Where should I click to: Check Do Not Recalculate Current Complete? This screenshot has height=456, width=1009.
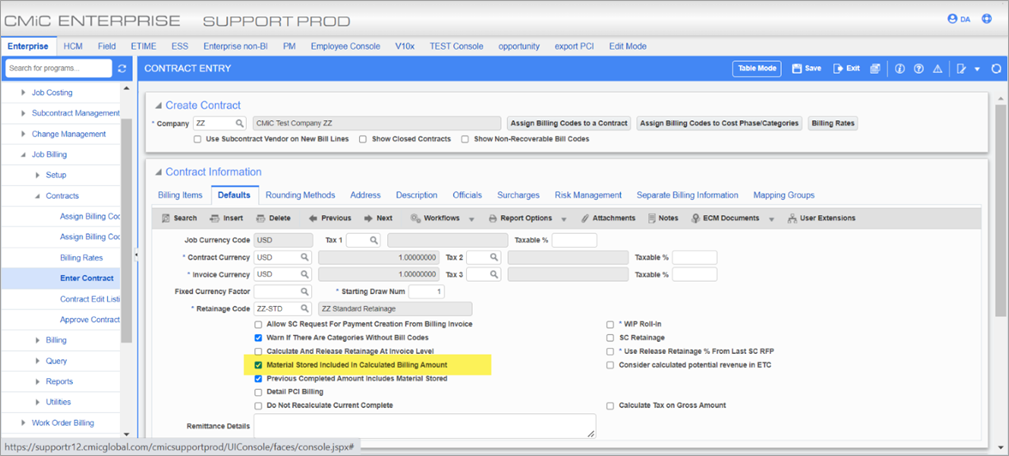(259, 406)
